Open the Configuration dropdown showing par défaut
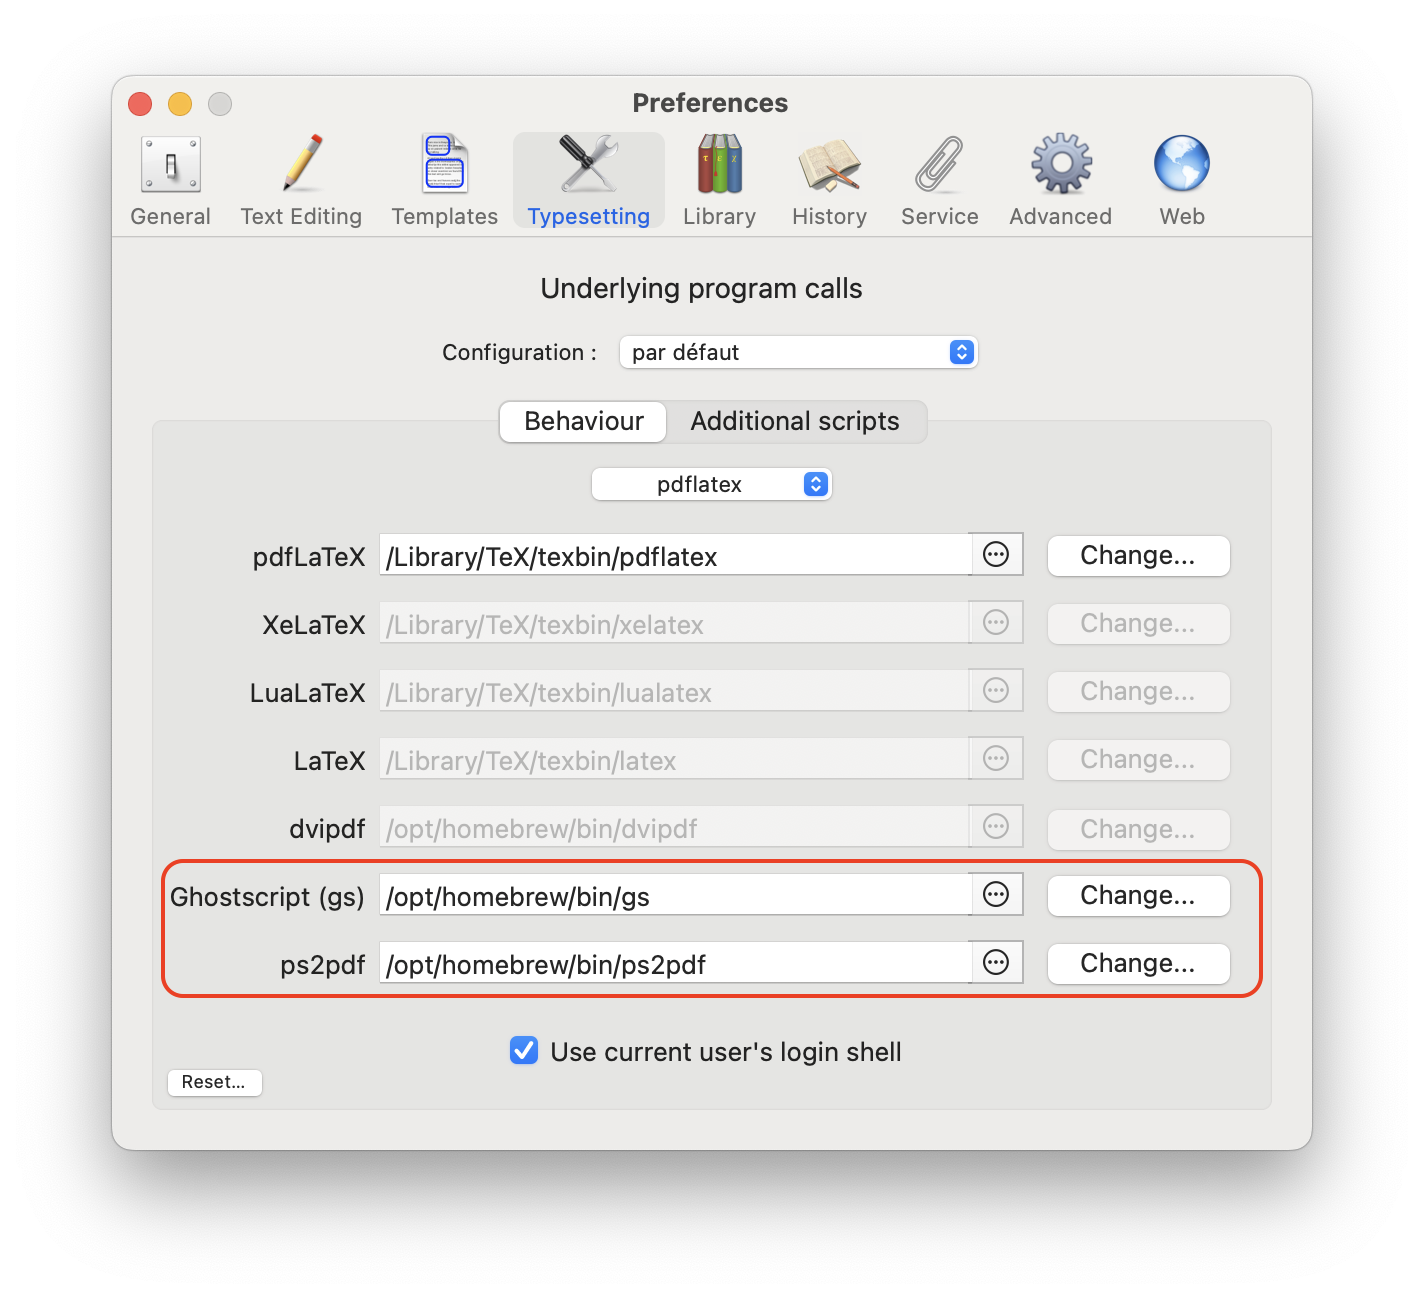The height and width of the screenshot is (1298, 1424). coord(798,352)
